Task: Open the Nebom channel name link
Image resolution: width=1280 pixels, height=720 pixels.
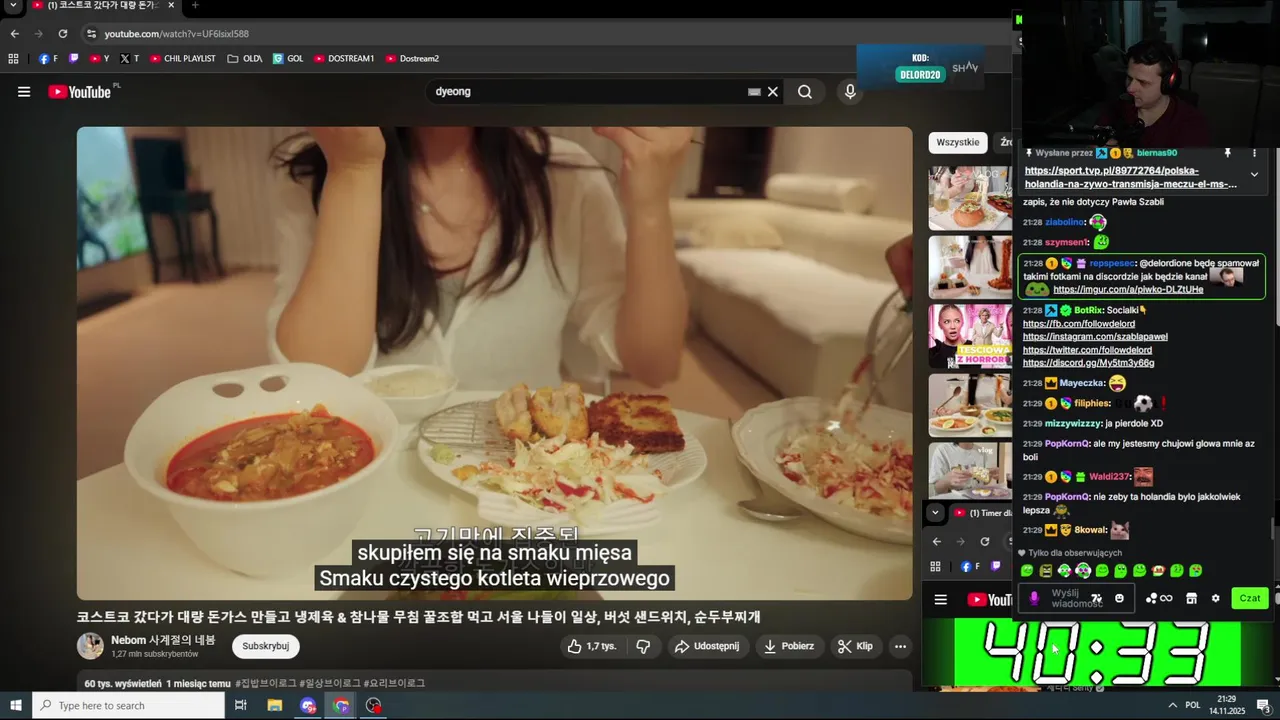Action: tap(163, 640)
